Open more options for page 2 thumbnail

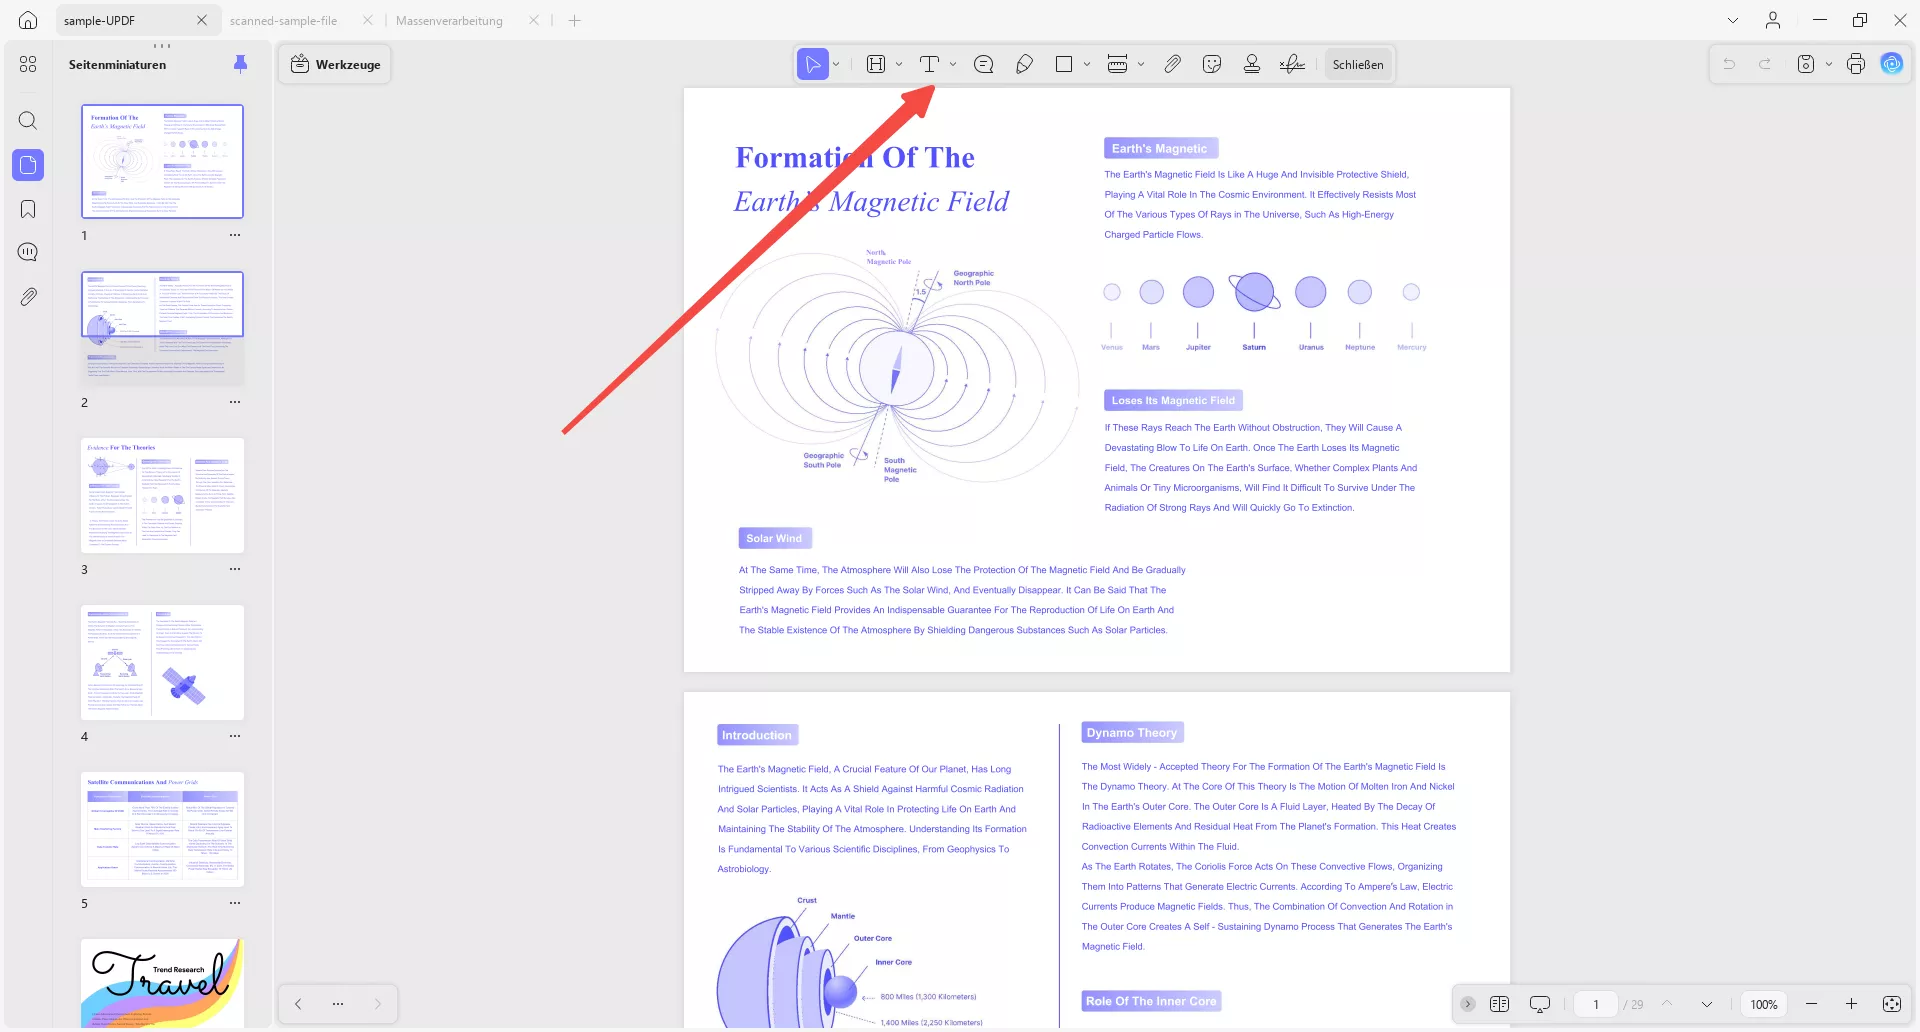tap(235, 402)
